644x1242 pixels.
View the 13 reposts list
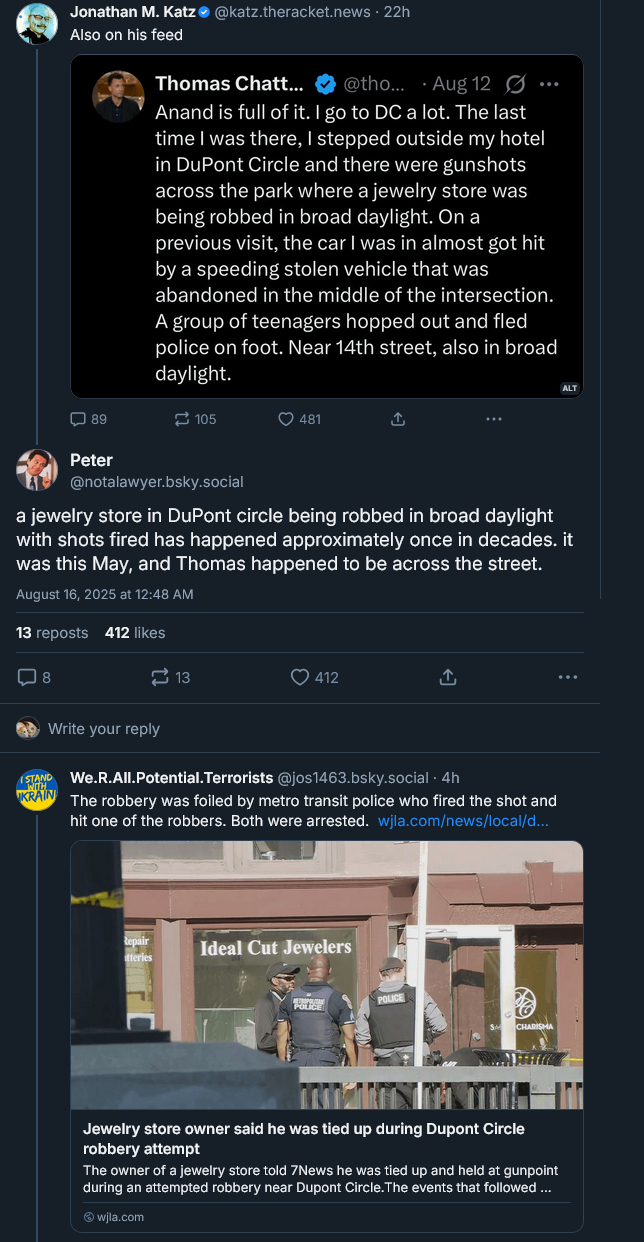point(52,632)
